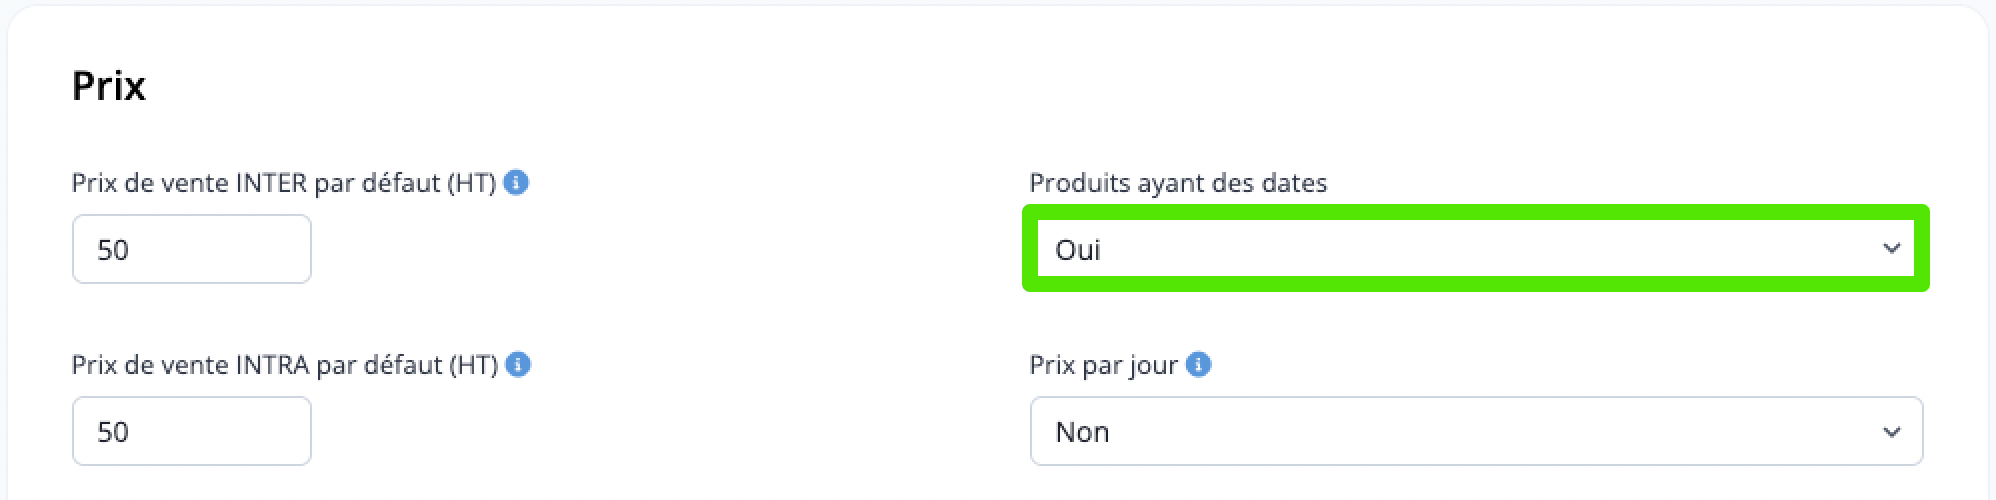Click the chevron in the Oui dropdown

pos(1891,248)
